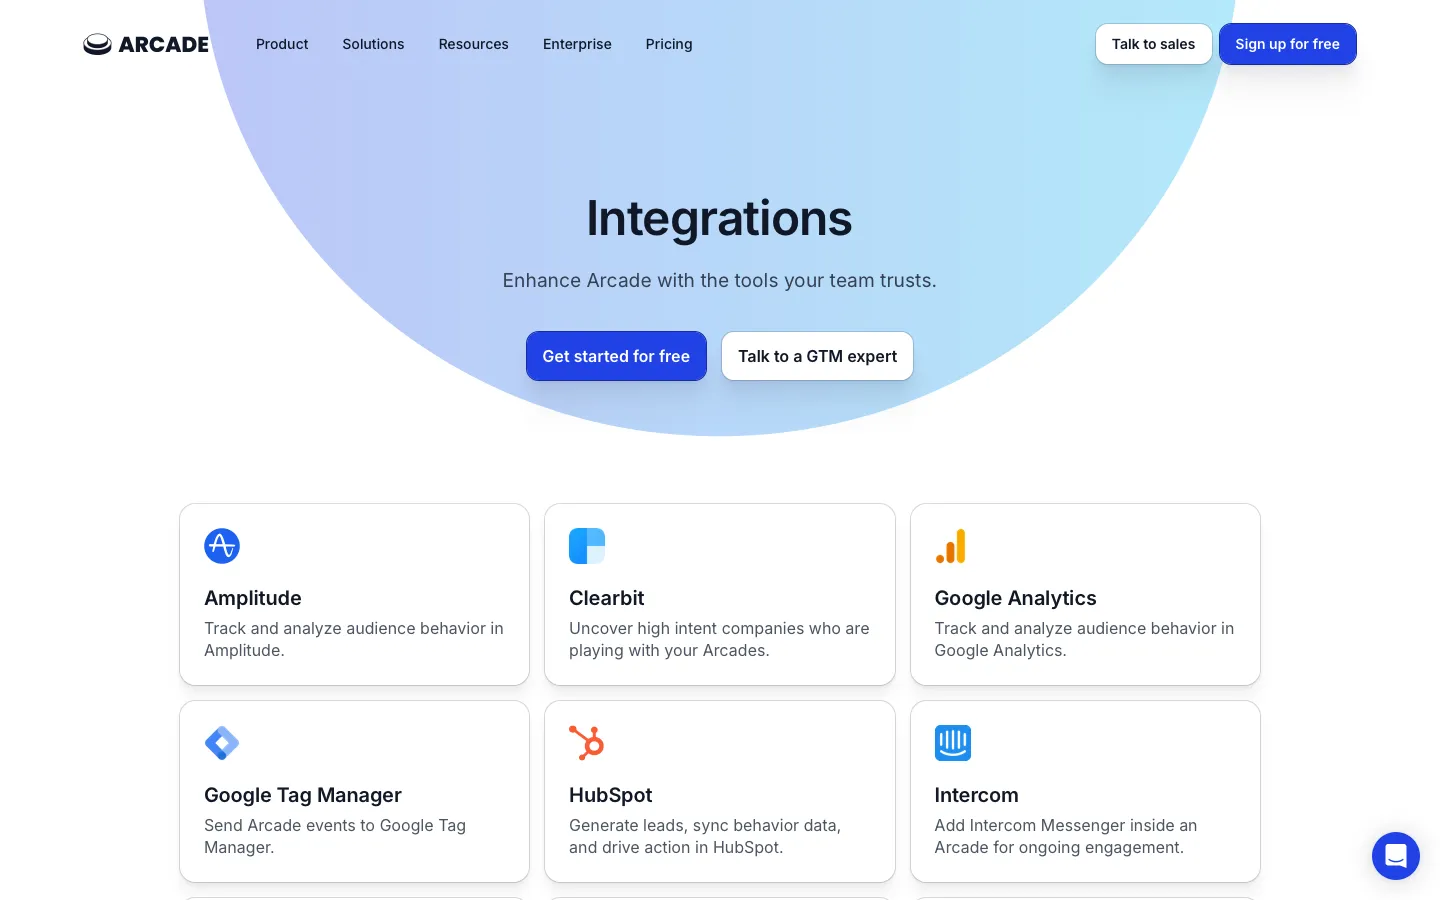Click the Arcade logo in the header
The width and height of the screenshot is (1440, 900).
(x=146, y=44)
